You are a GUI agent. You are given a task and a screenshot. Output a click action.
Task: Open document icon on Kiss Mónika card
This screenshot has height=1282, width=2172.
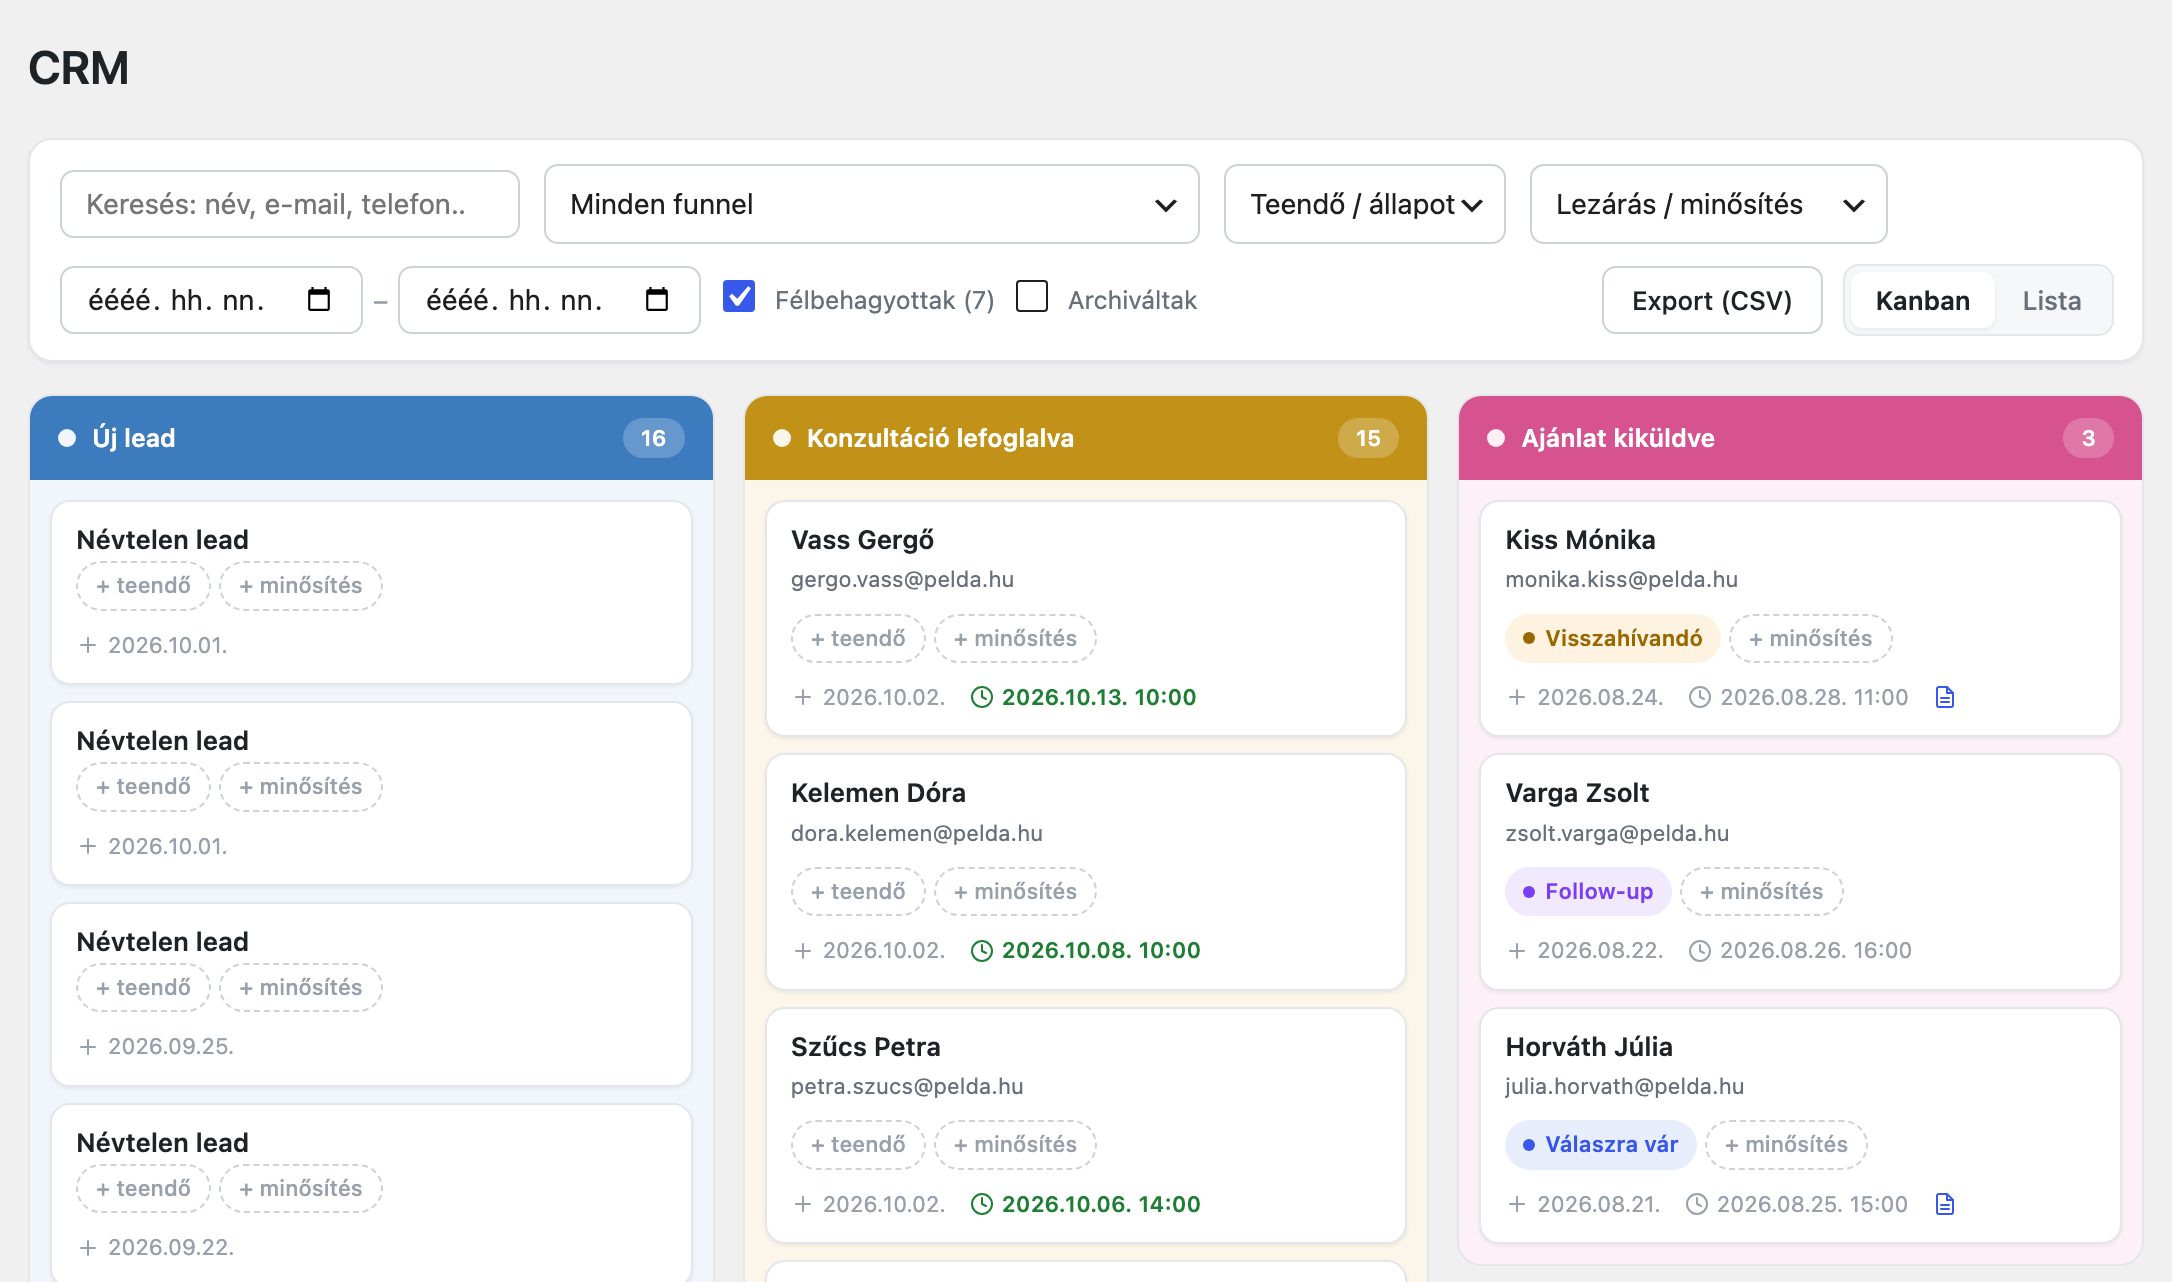pyautogui.click(x=1945, y=697)
